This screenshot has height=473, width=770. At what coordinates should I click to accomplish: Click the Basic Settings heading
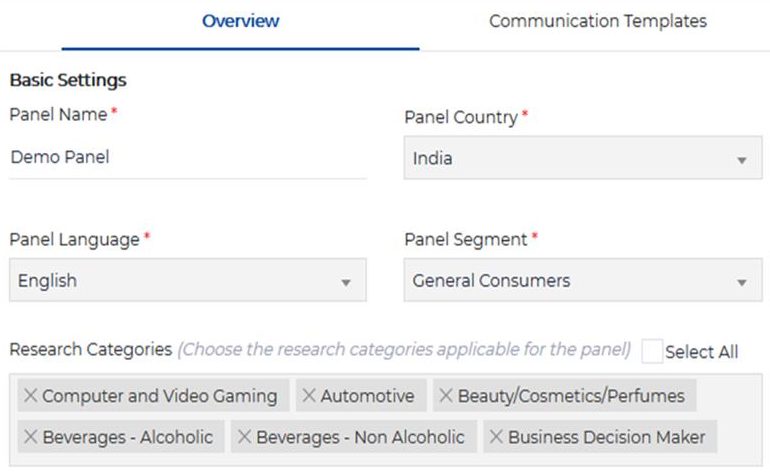coord(68,80)
